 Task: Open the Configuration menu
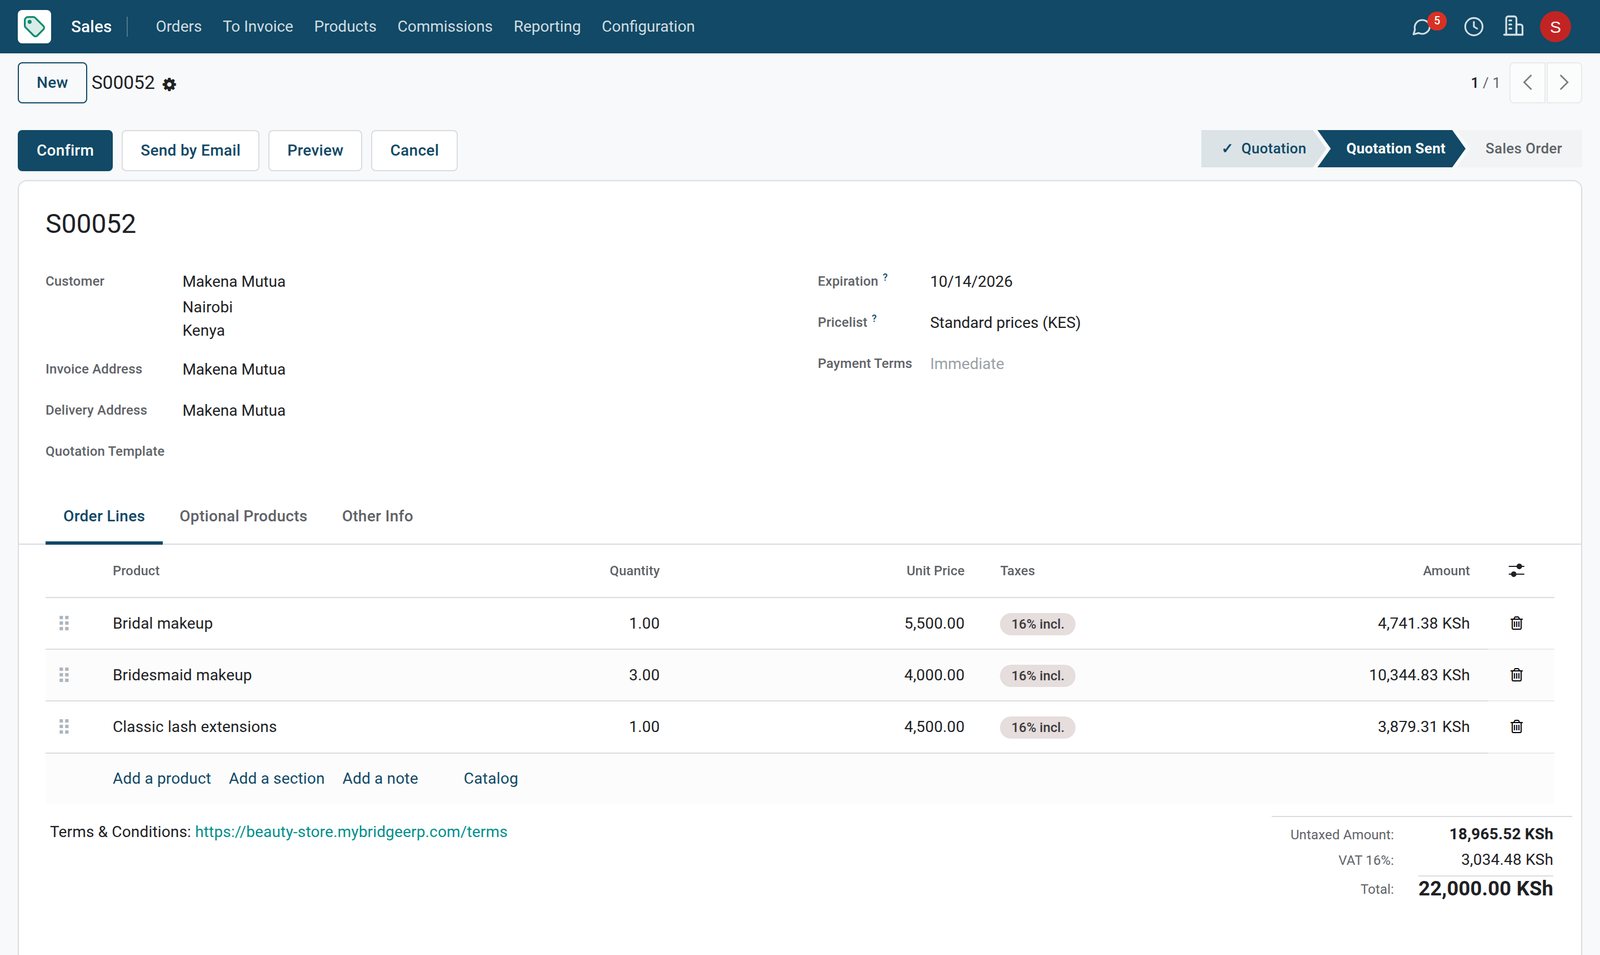648,26
